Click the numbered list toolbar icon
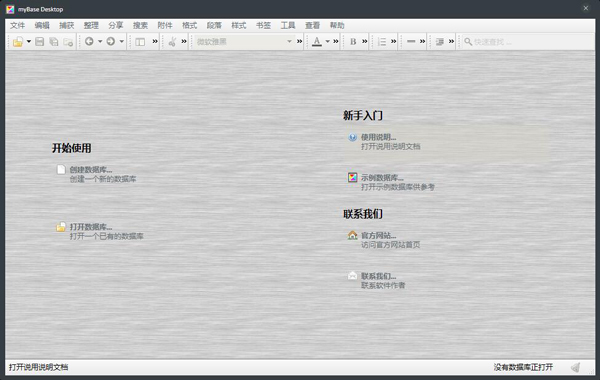 [x=382, y=41]
